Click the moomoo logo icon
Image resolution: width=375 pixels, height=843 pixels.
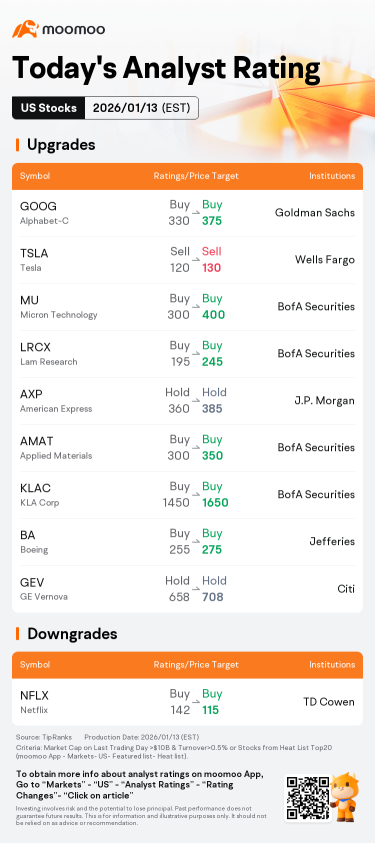pos(25,29)
